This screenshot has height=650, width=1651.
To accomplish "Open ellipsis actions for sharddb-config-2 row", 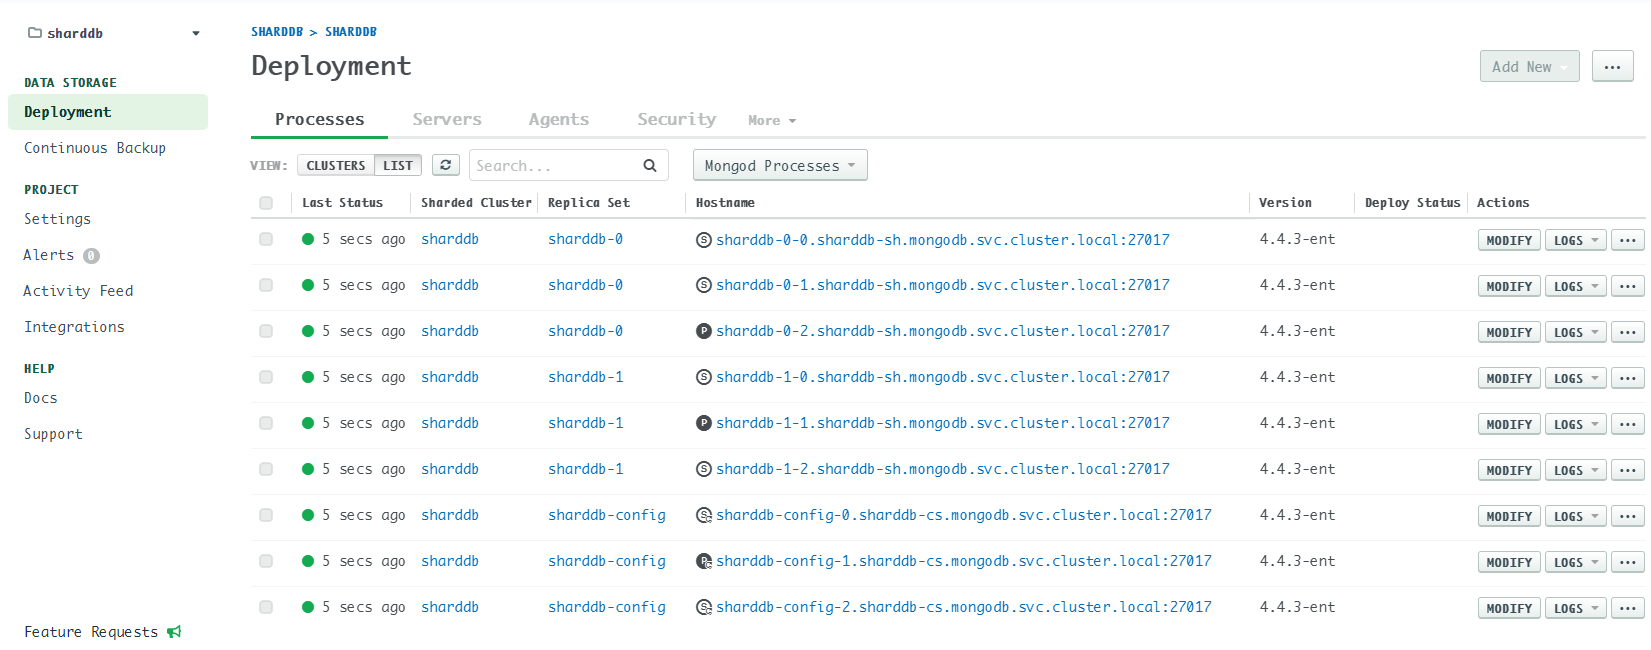I will pyautogui.click(x=1628, y=608).
